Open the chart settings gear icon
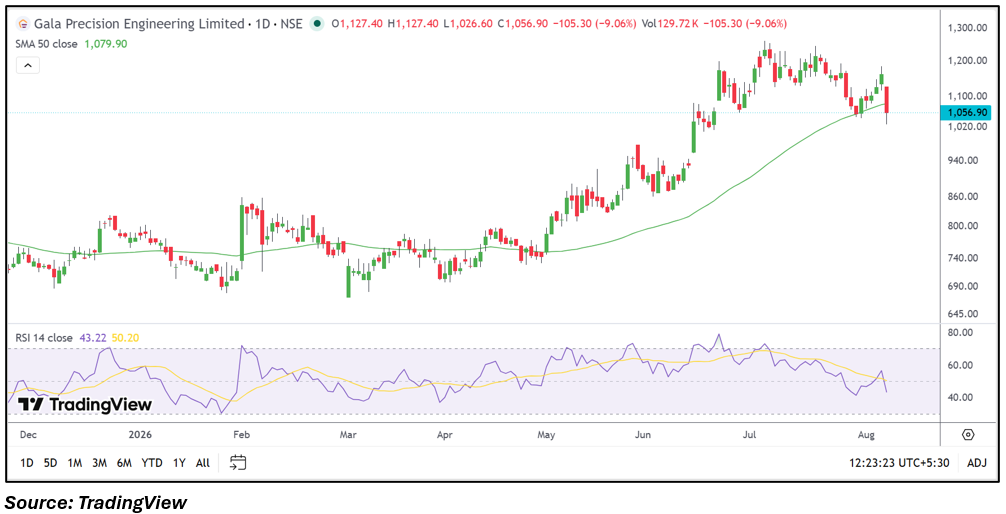Screen dimensions: 1006x514 (x=968, y=434)
